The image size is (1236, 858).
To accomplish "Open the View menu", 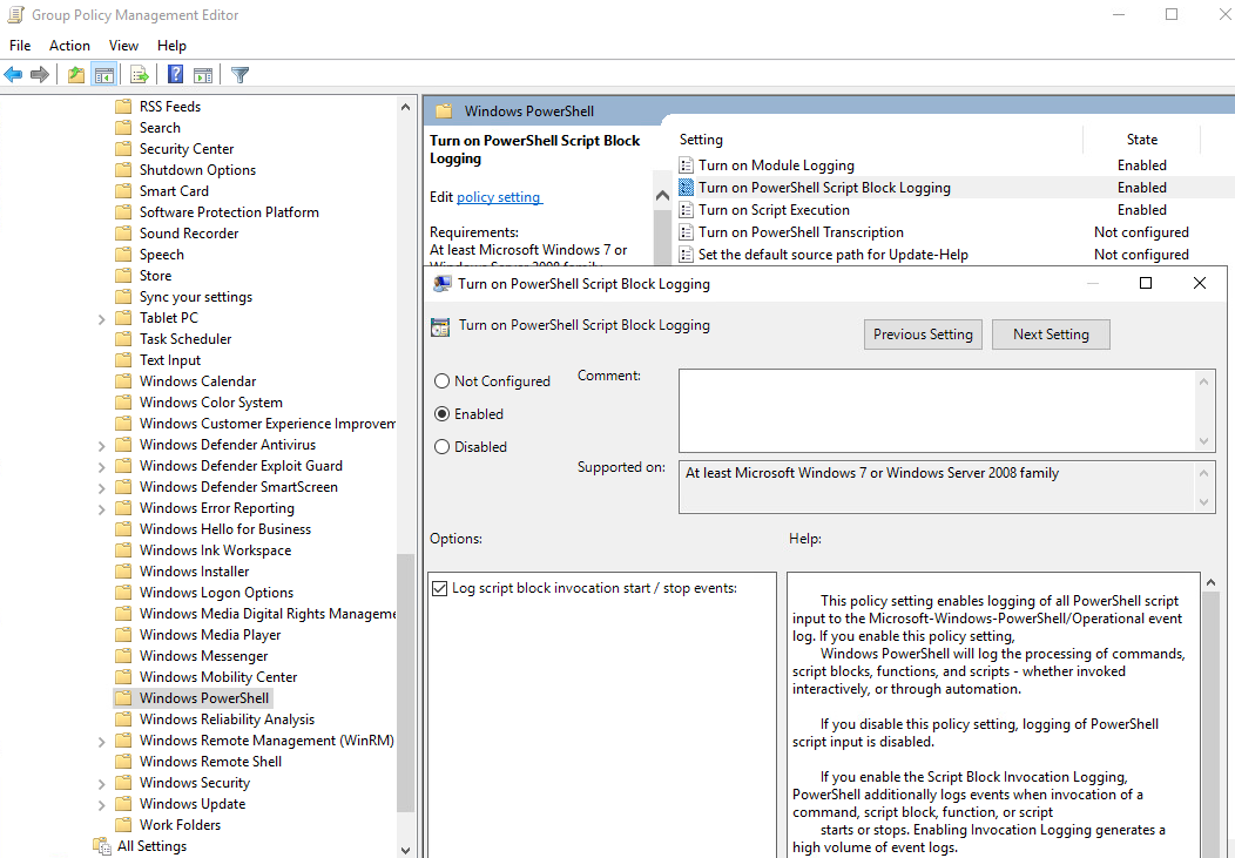I will pos(123,45).
